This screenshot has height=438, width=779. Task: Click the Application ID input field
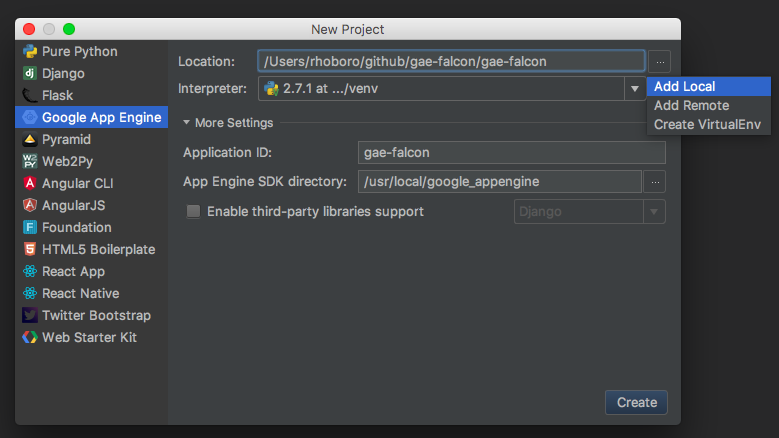512,152
